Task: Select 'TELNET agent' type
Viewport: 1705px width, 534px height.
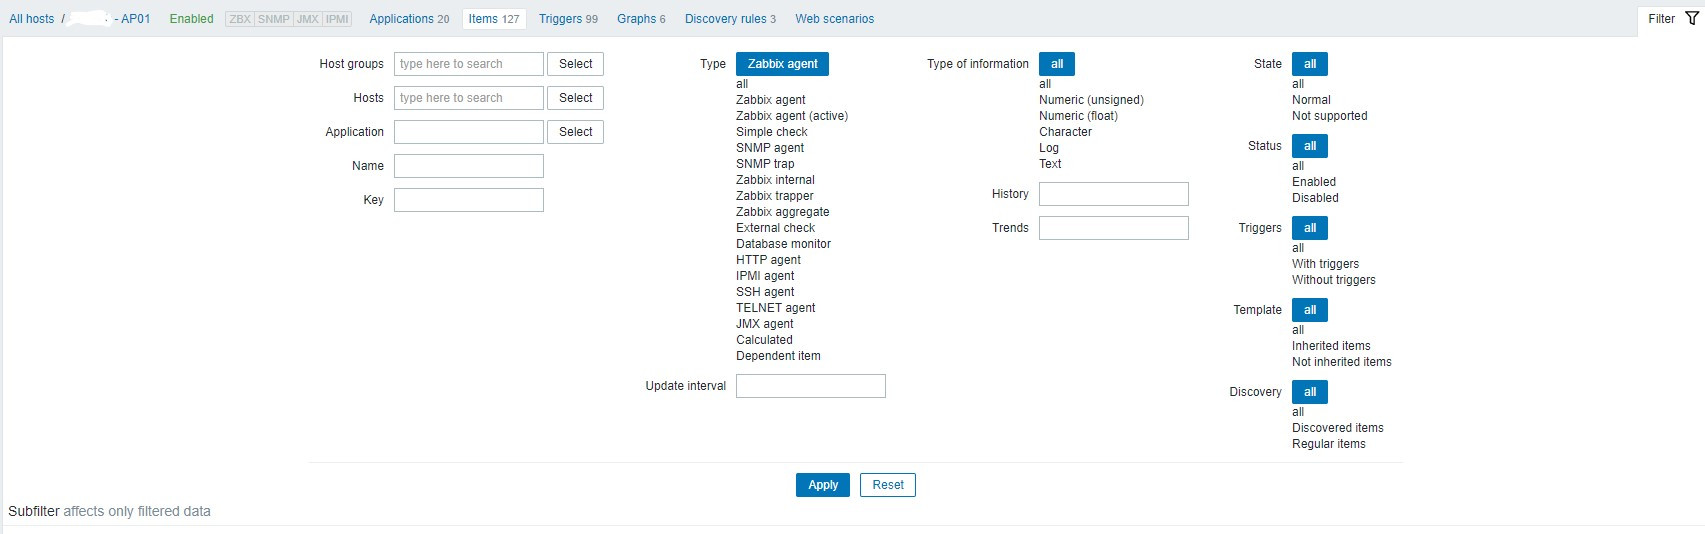Action: tap(776, 308)
